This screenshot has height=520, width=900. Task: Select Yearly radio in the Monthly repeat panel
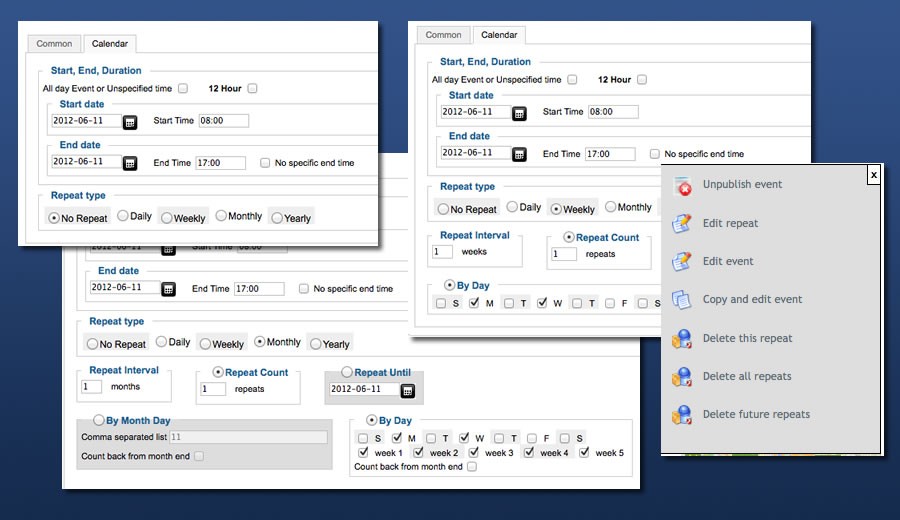click(316, 344)
